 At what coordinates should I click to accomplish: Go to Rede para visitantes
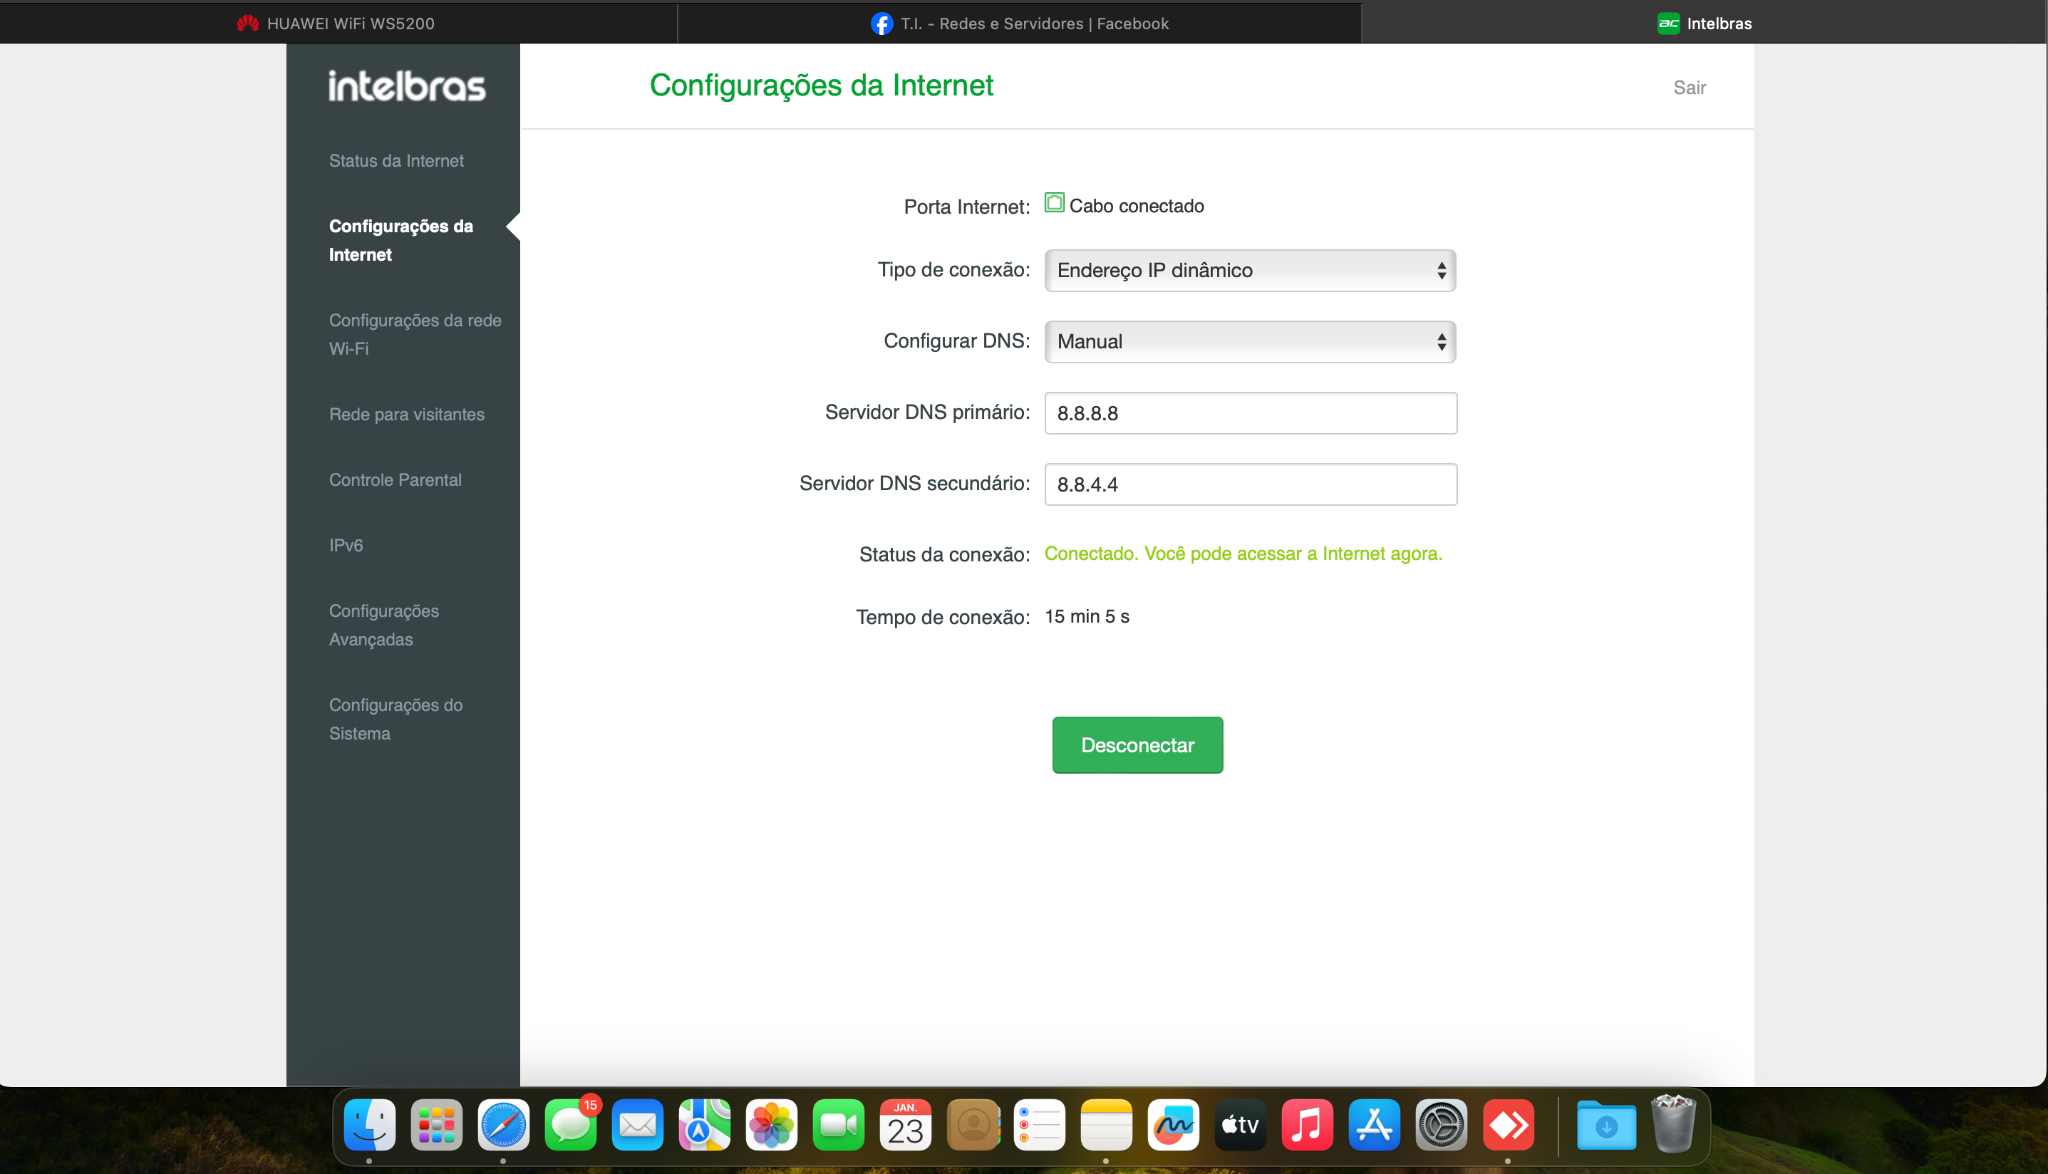[x=407, y=414]
